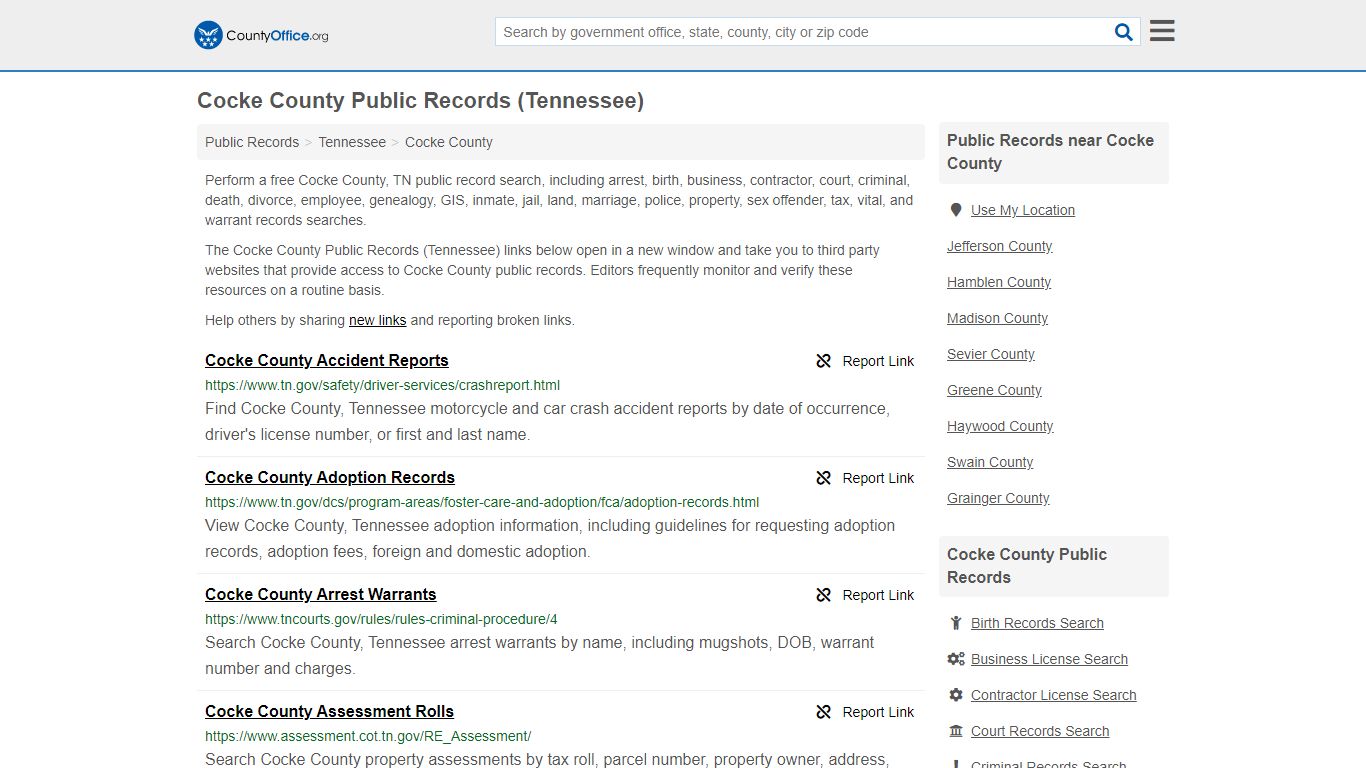Screen dimensions: 1366x768
Task: Click the Birth Records Search icon
Action: coord(956,623)
